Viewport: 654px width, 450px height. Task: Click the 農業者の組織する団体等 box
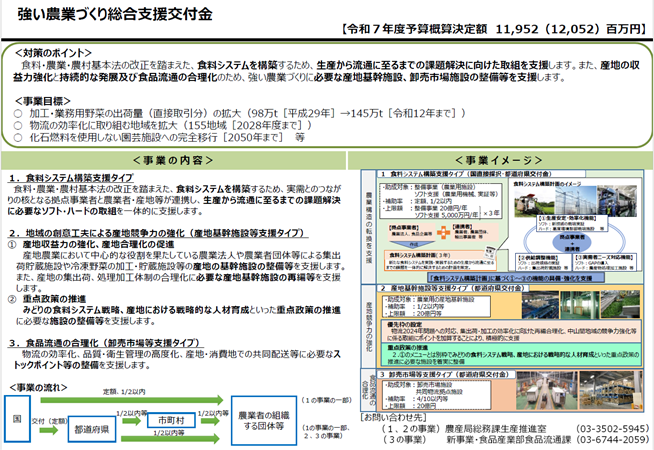pyautogui.click(x=264, y=420)
